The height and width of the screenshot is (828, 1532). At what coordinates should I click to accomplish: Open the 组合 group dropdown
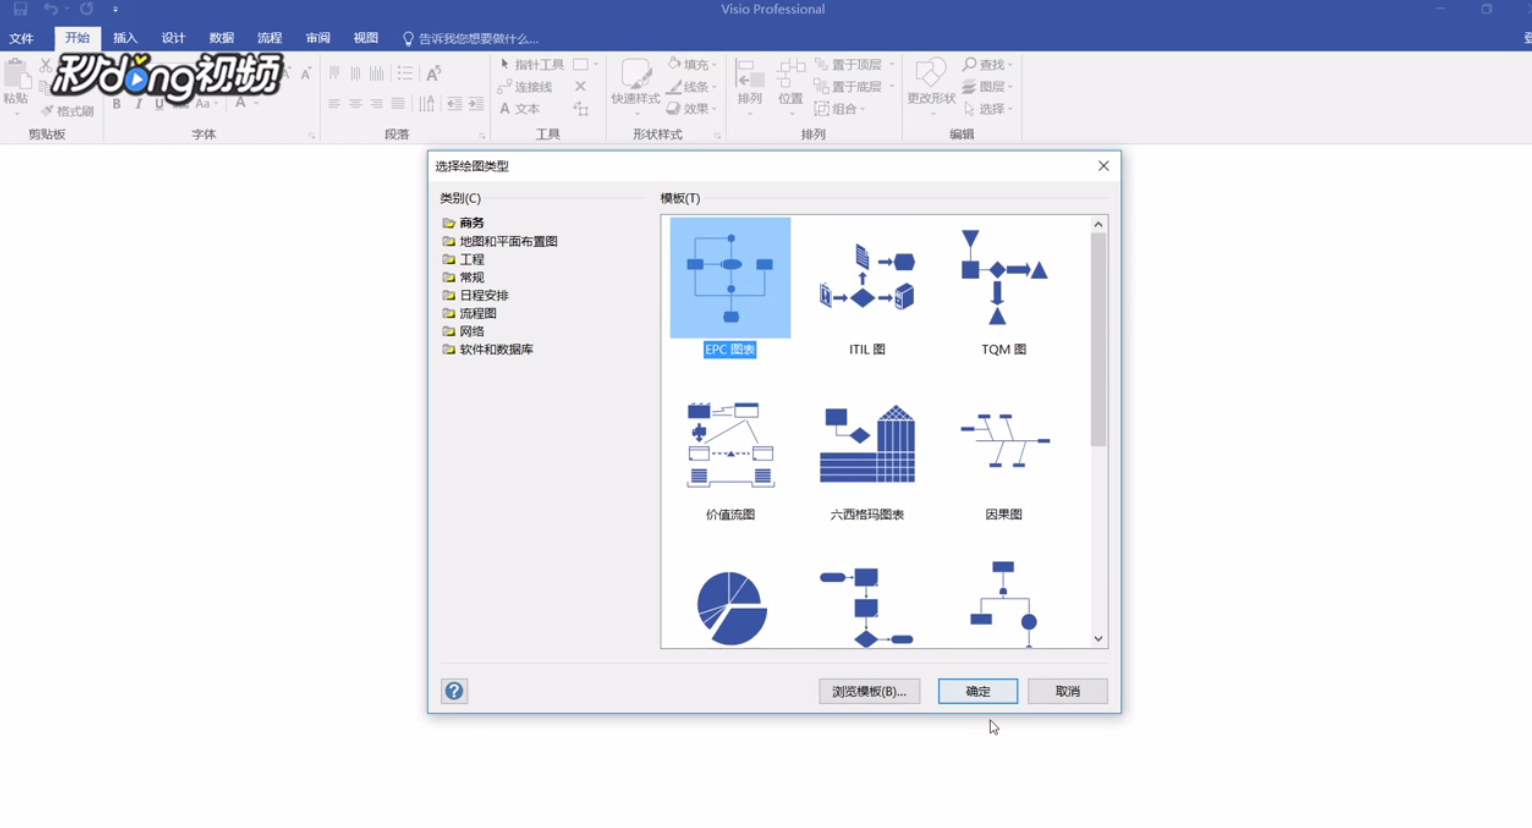[839, 109]
